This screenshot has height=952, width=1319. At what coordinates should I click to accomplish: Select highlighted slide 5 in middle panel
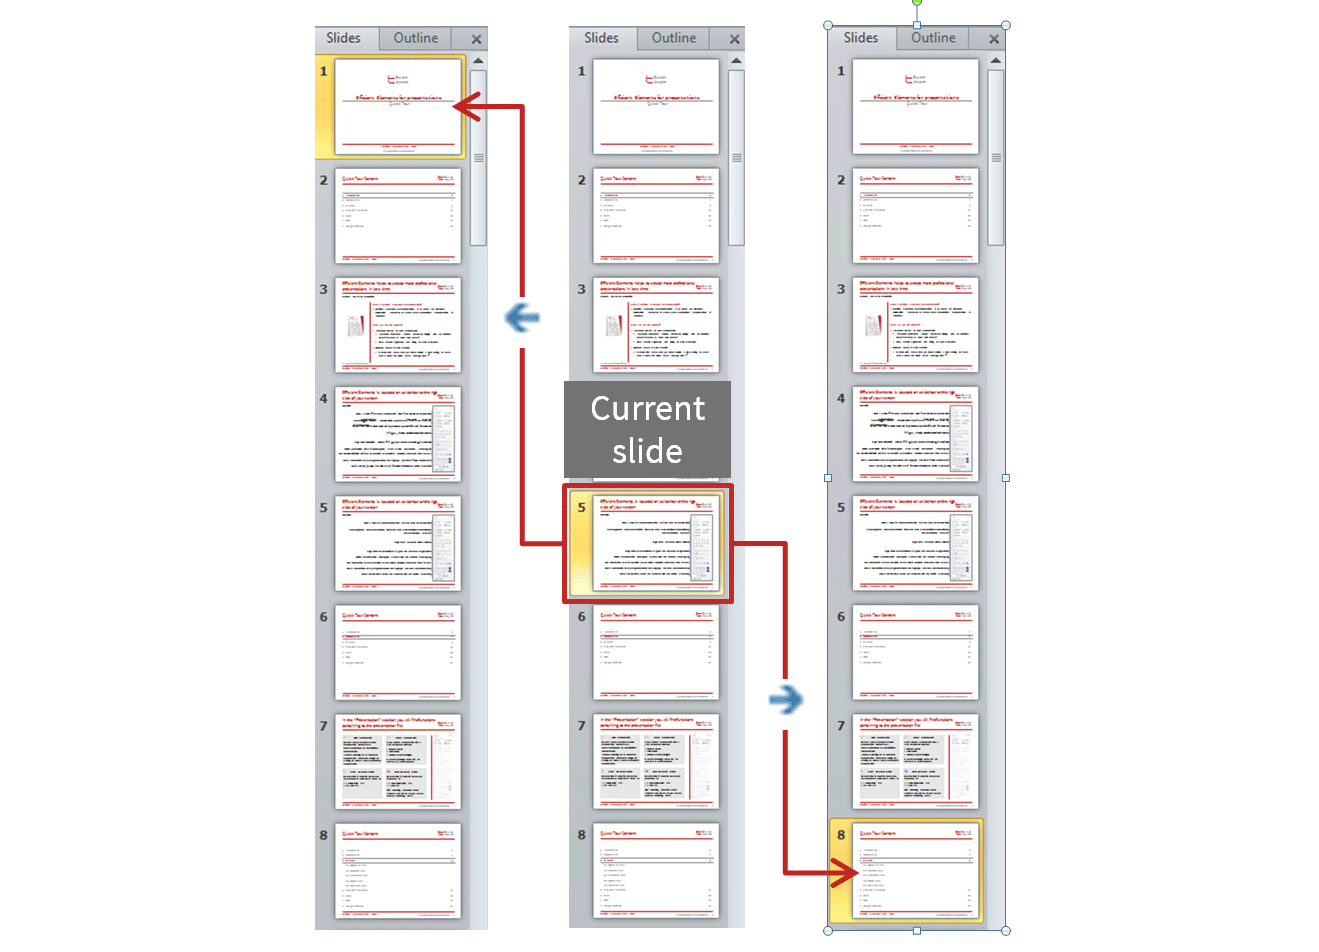coord(656,543)
